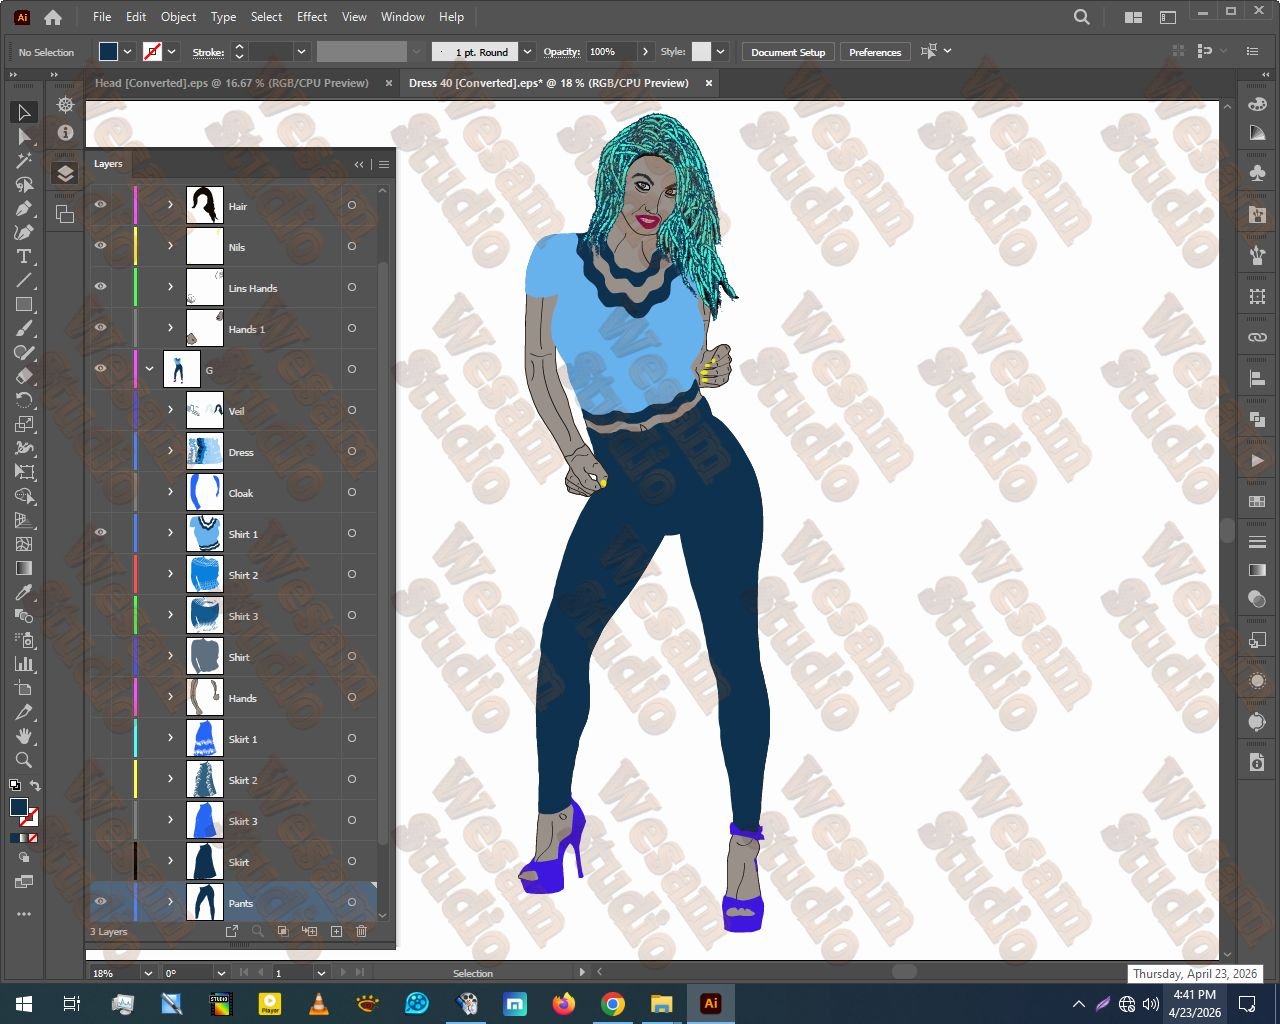The image size is (1280, 1024).
Task: Select the Zoom tool
Action: pyautogui.click(x=24, y=760)
